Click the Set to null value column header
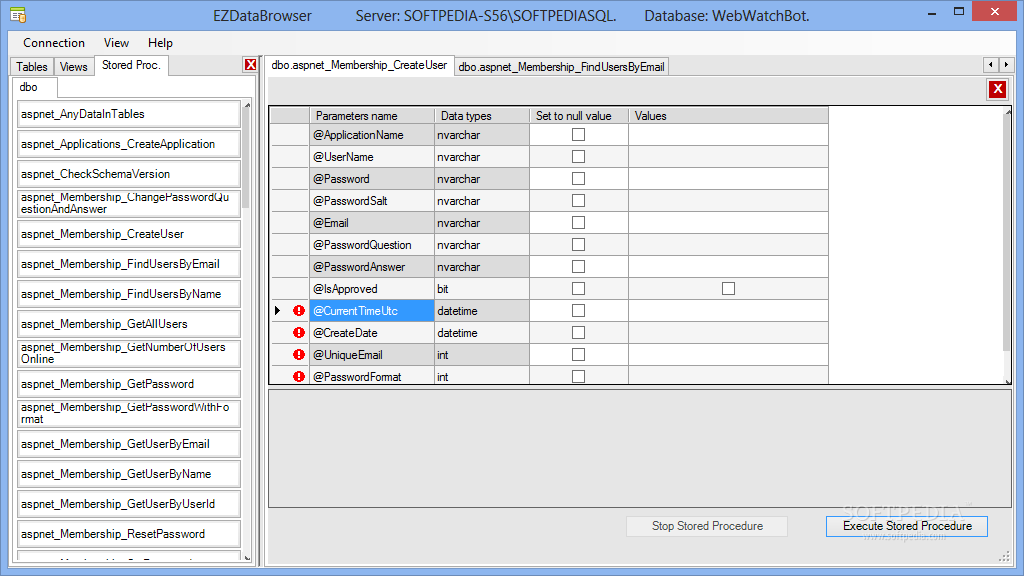Image resolution: width=1024 pixels, height=576 pixels. pyautogui.click(x=579, y=116)
